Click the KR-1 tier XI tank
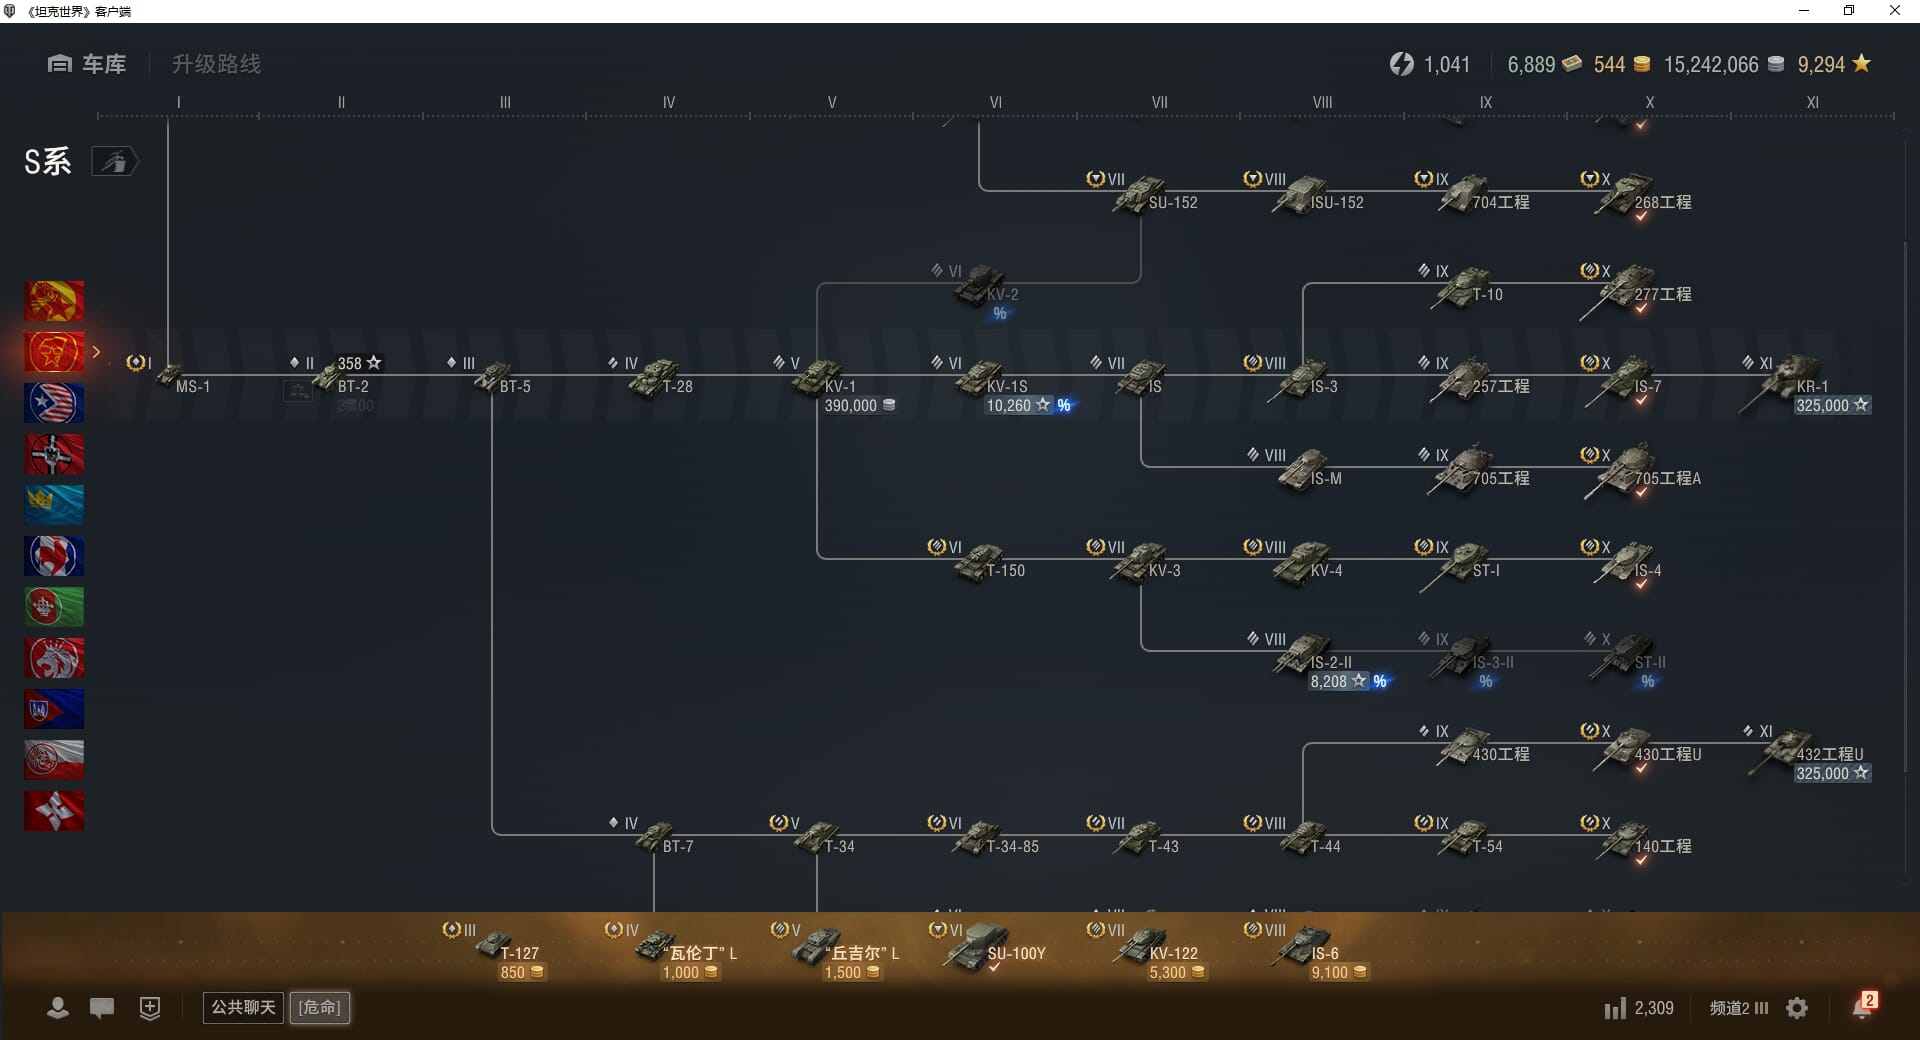 (x=1790, y=379)
